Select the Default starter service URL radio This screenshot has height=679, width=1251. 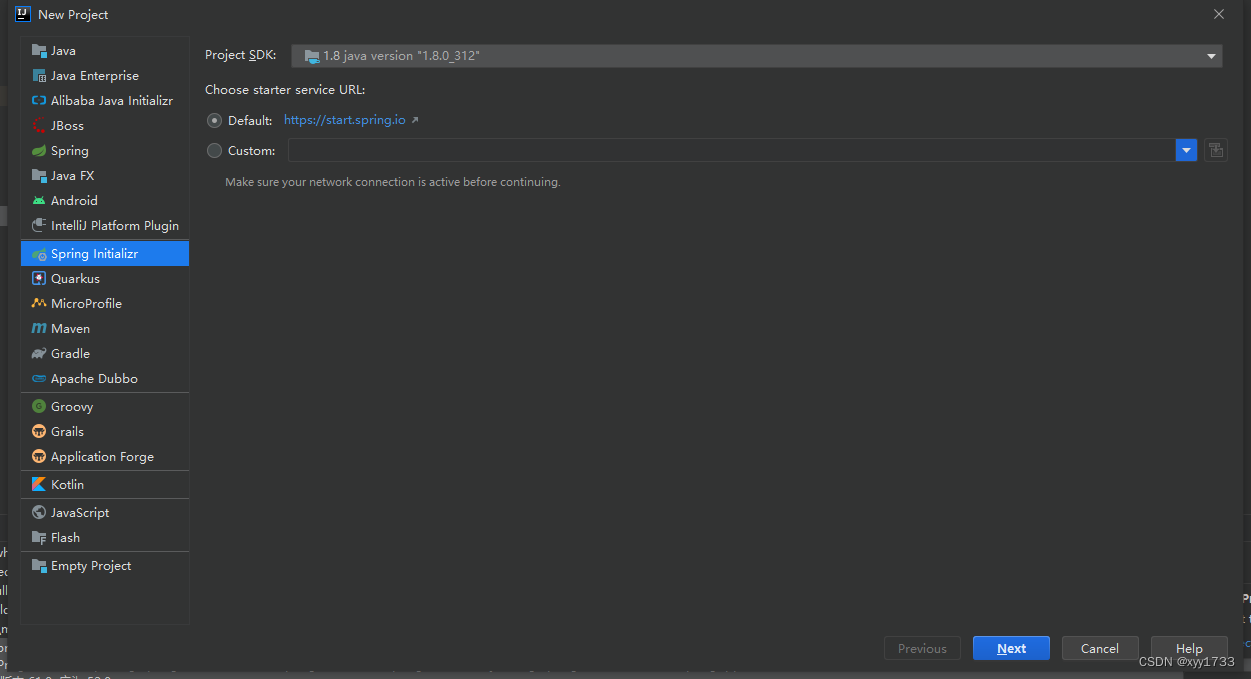point(214,120)
